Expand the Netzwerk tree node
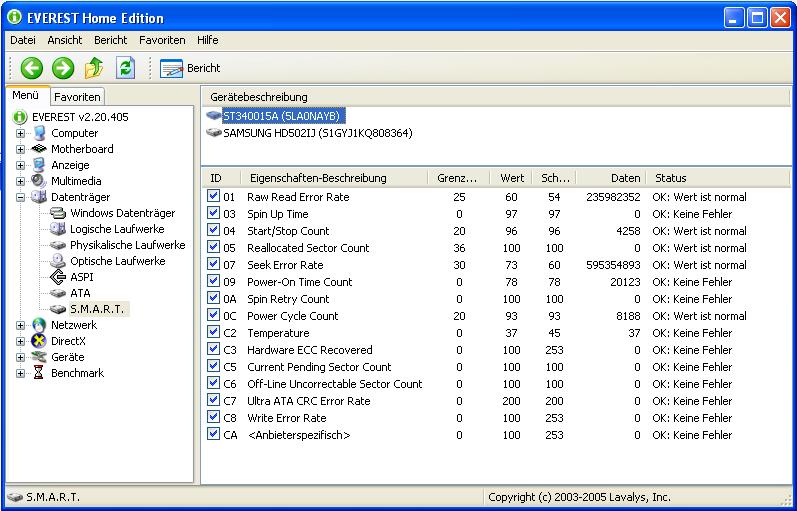The height and width of the screenshot is (511, 797). [20, 325]
